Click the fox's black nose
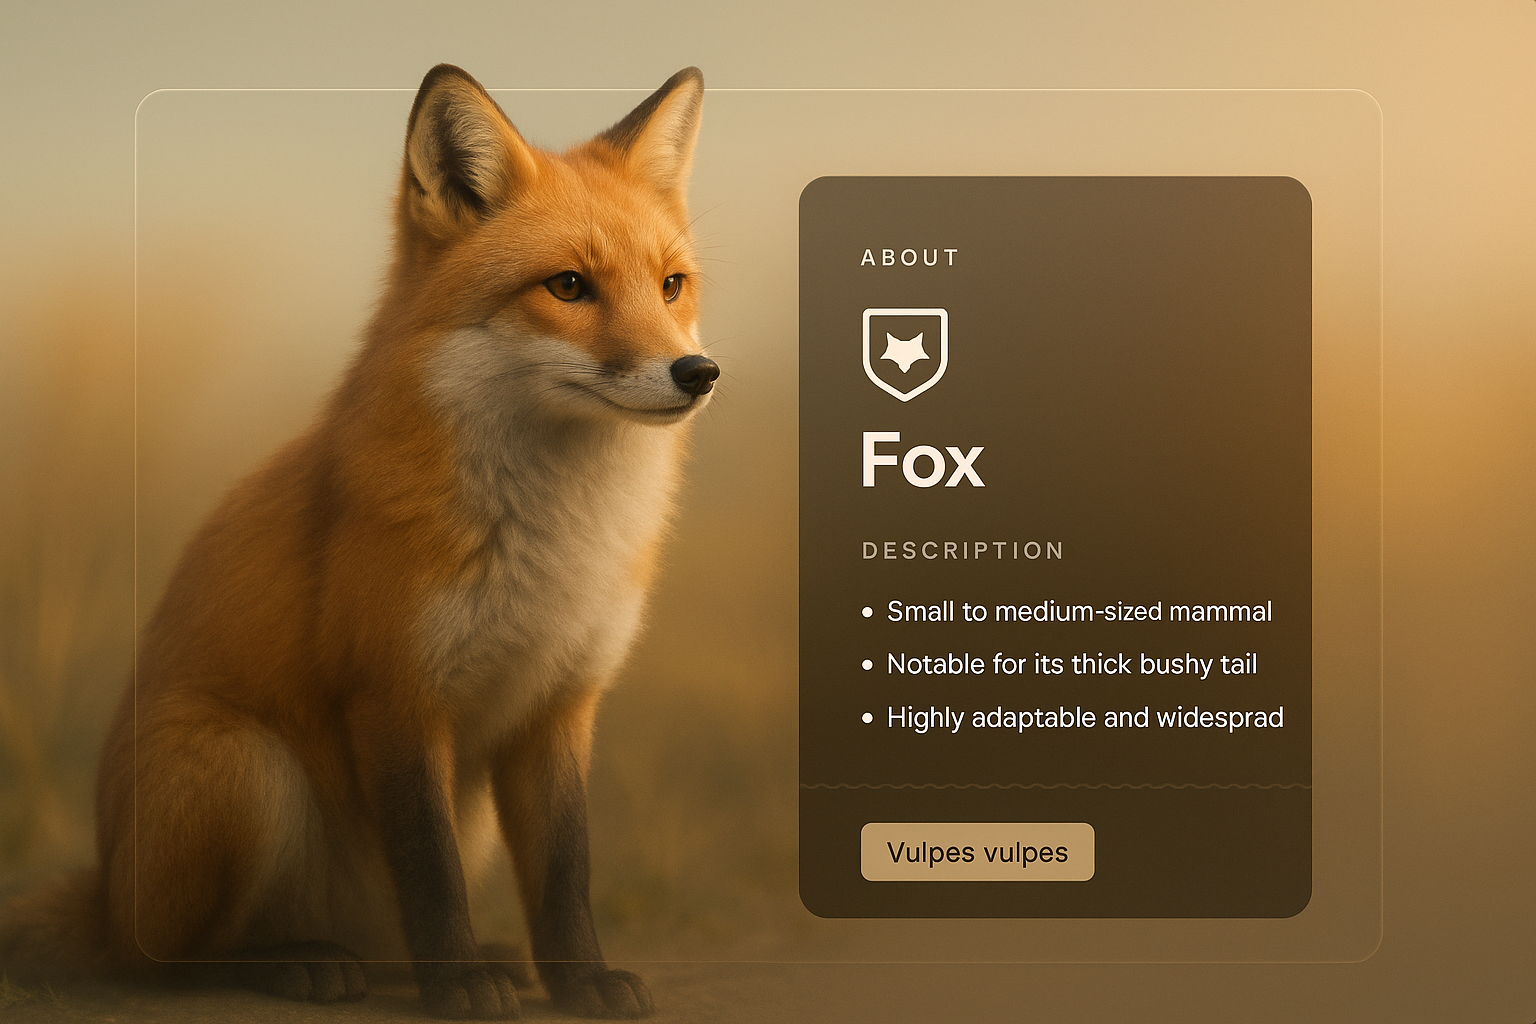 pos(695,373)
